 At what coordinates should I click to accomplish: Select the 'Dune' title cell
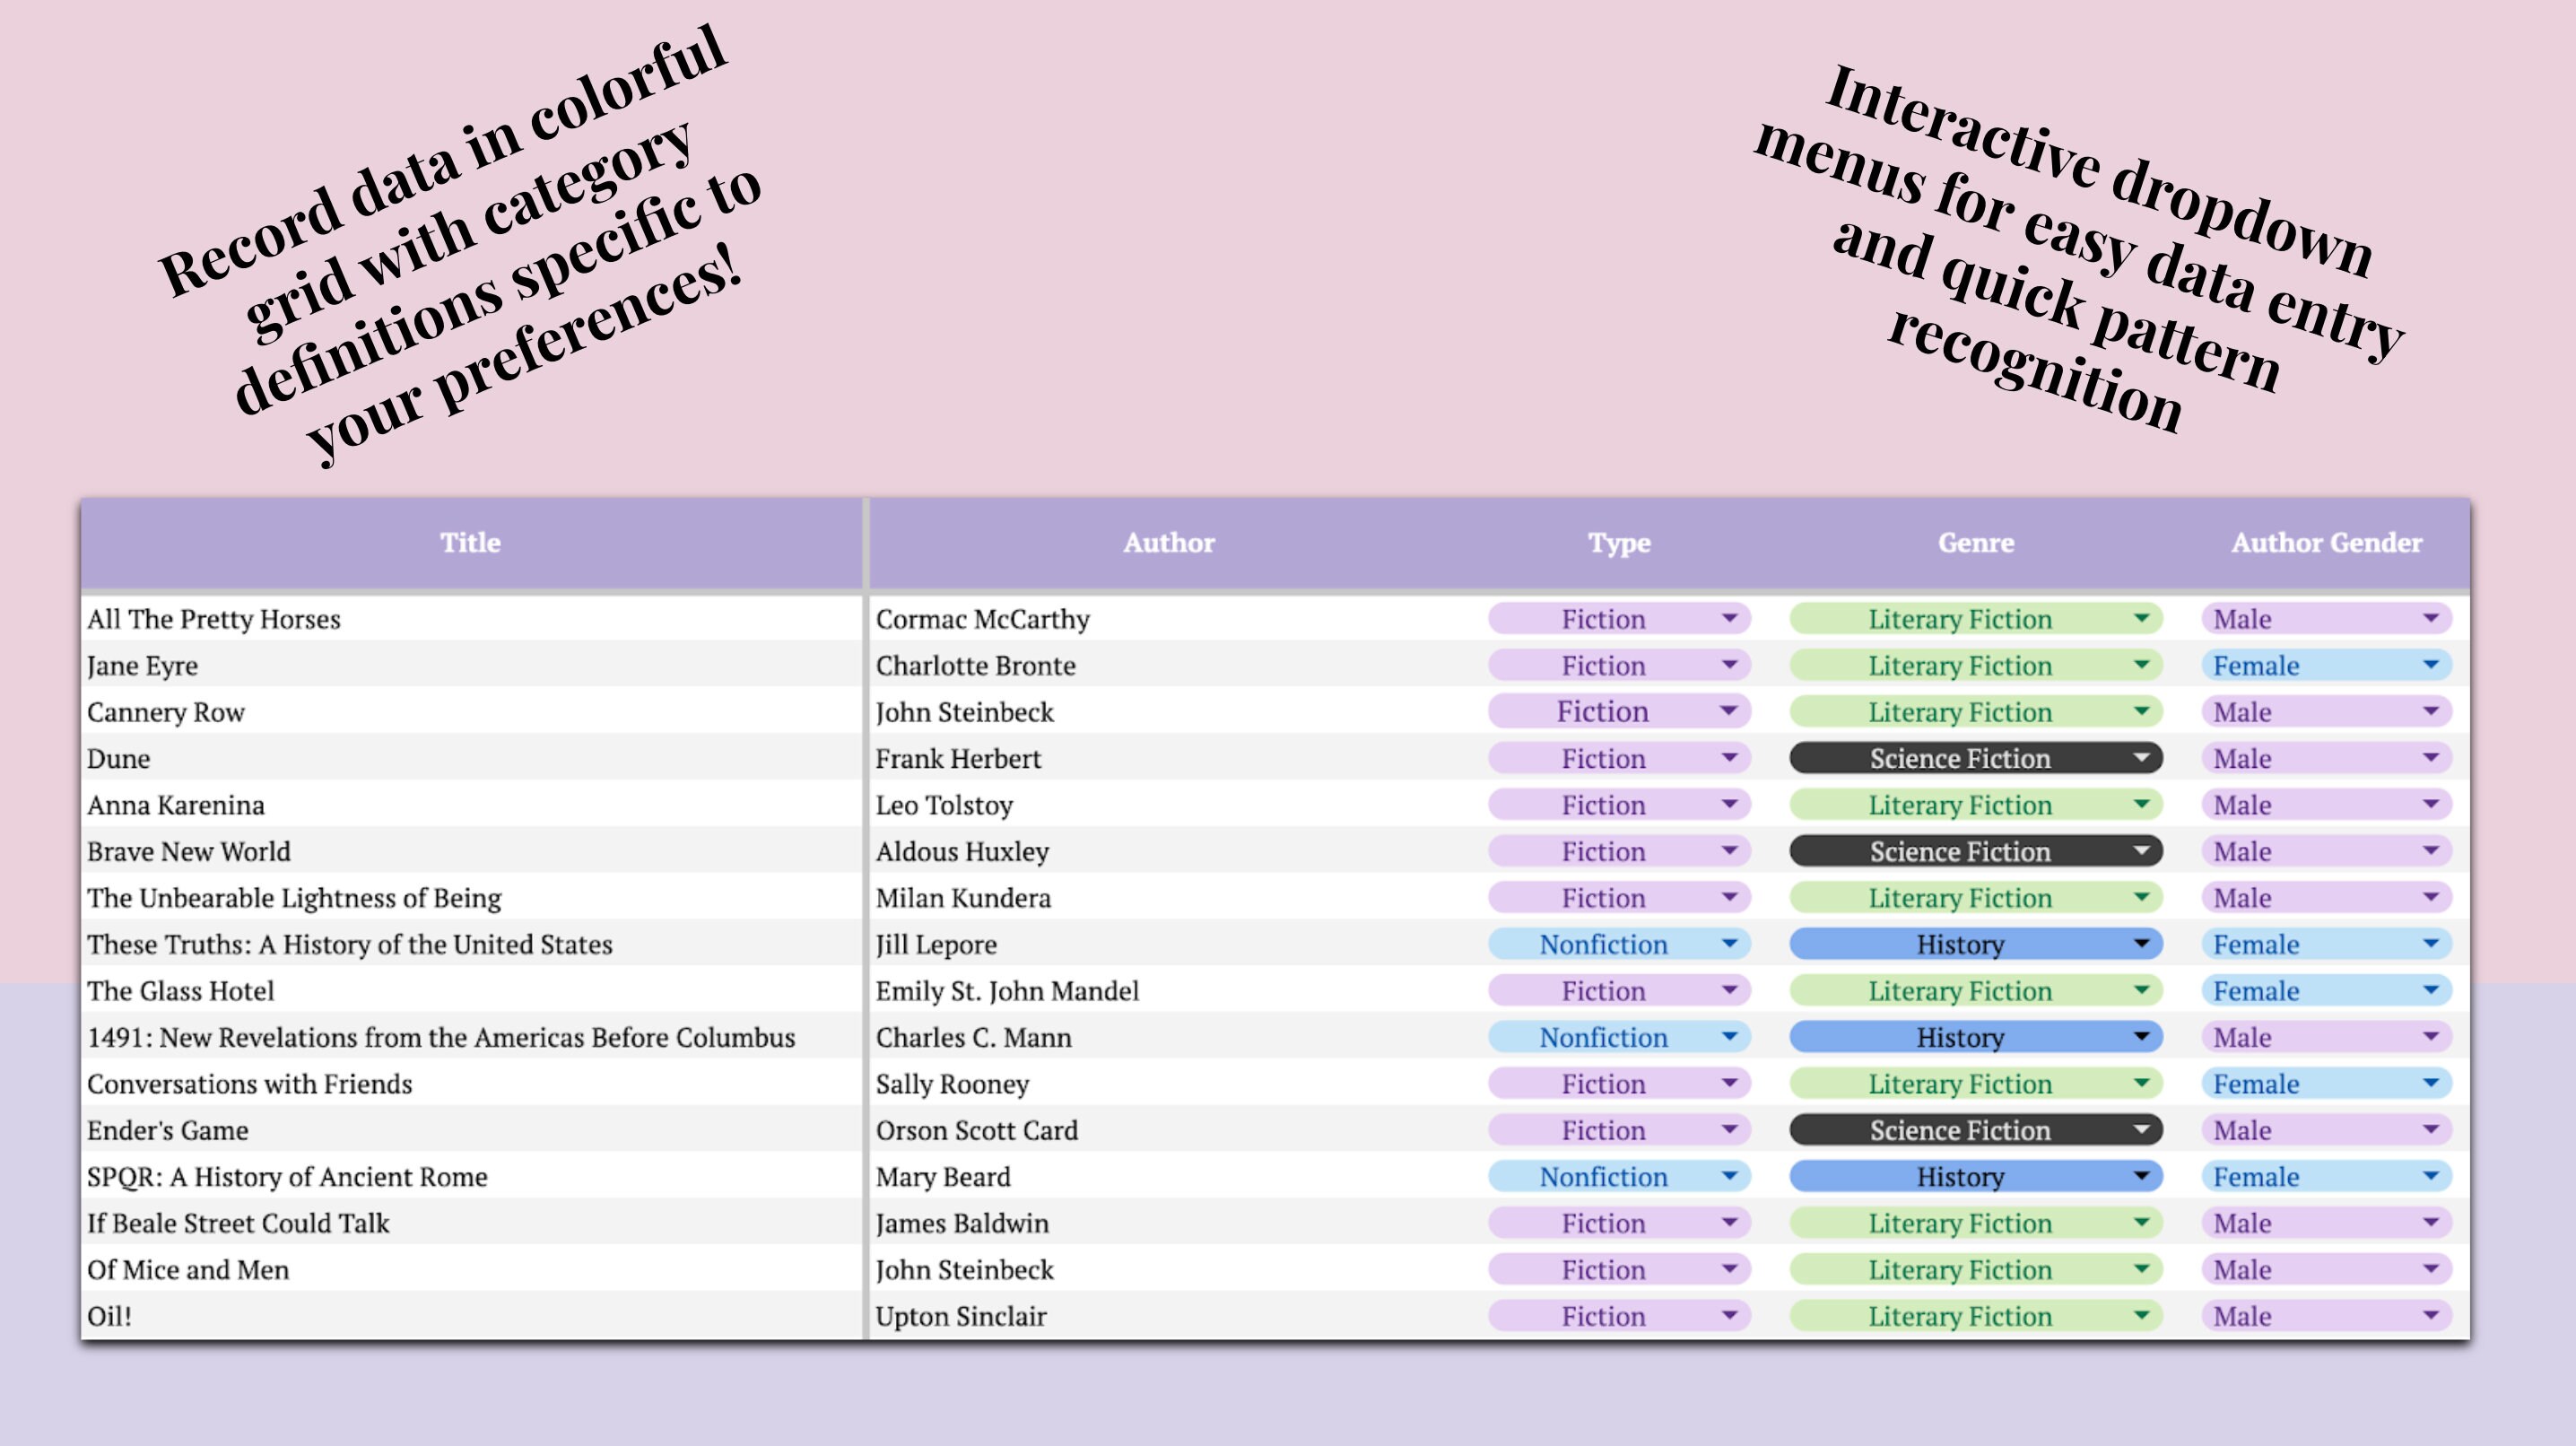point(471,758)
